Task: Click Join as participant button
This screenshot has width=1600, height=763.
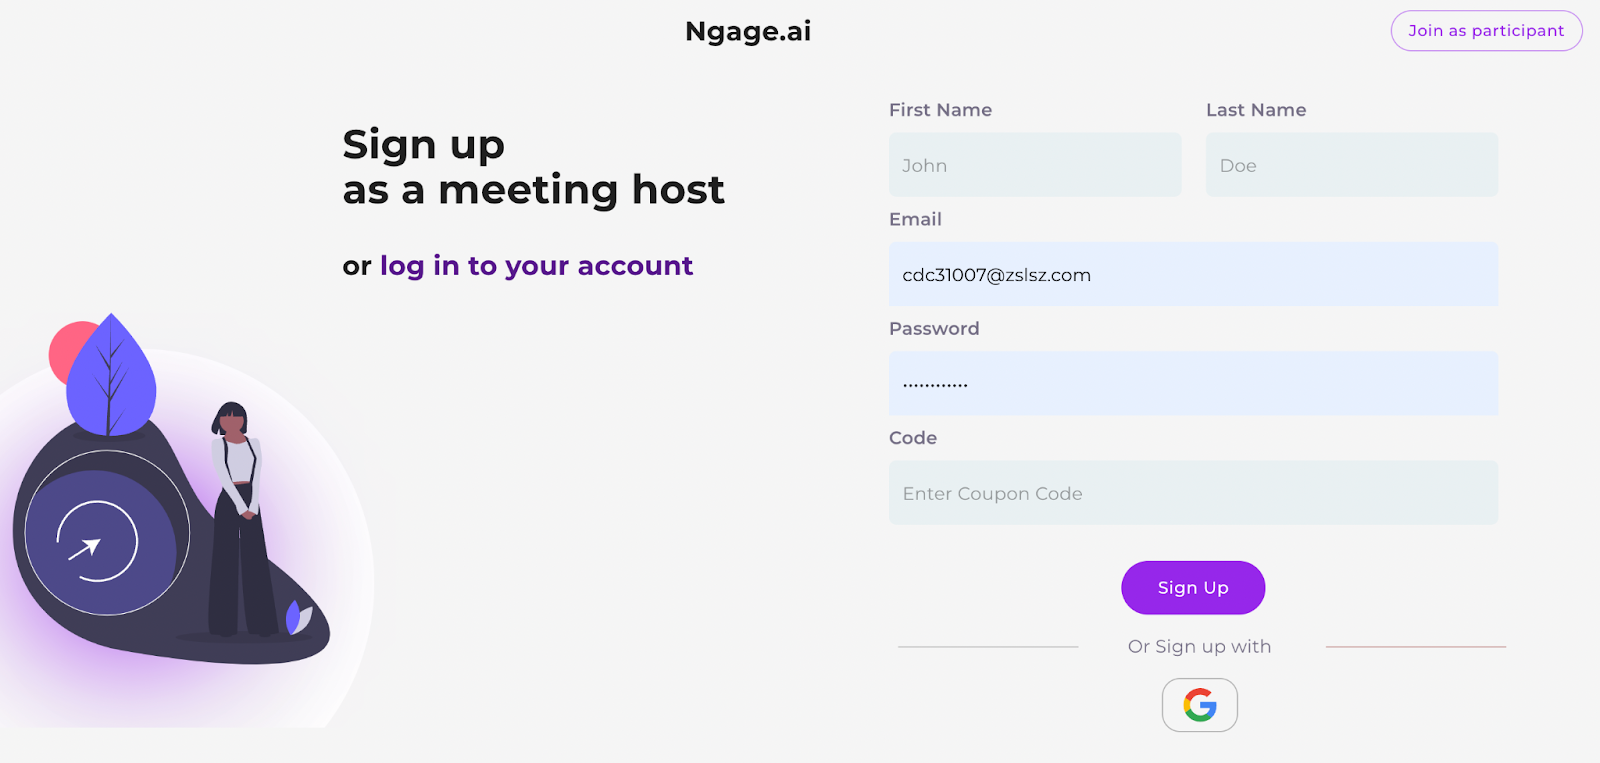Action: [x=1486, y=31]
